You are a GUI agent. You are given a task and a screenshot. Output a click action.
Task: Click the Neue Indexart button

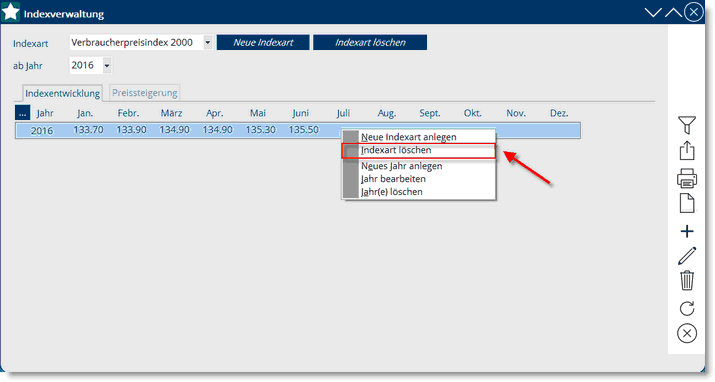point(263,42)
